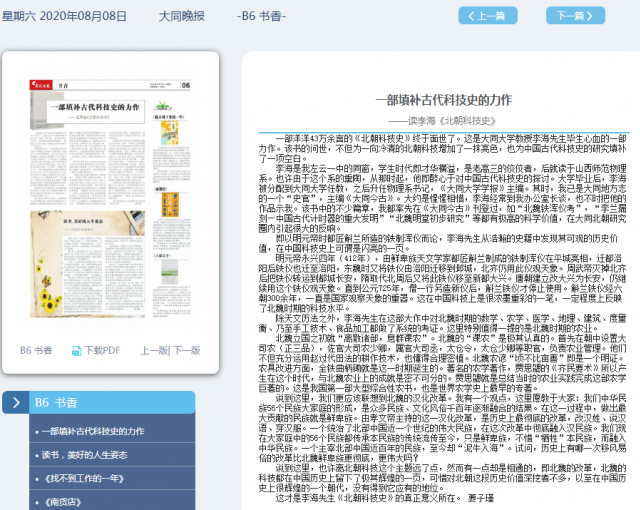Image resolution: width=640 pixels, height=510 pixels.
Task: Click the 大同晚报 newspaper title
Action: (x=182, y=16)
